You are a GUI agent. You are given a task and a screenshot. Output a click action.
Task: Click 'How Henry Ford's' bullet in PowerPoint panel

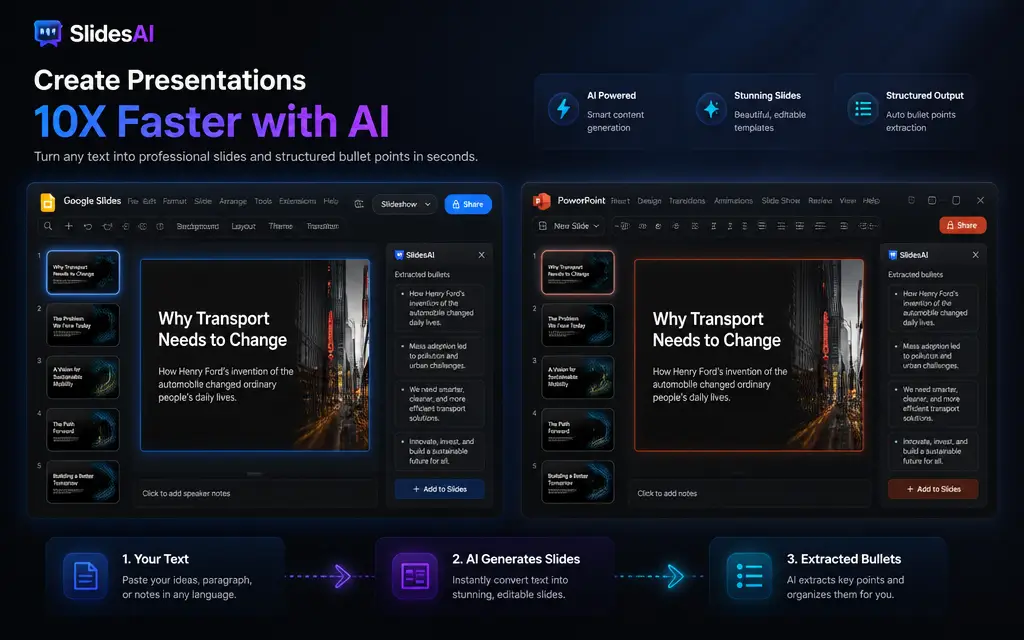[x=933, y=308]
